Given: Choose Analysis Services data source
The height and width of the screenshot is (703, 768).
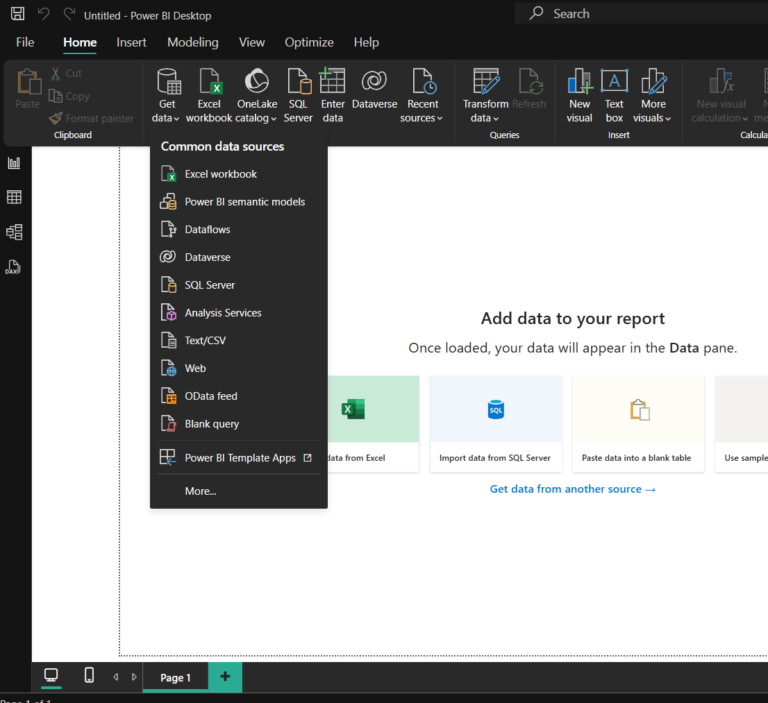Looking at the screenshot, I should [x=239, y=313].
